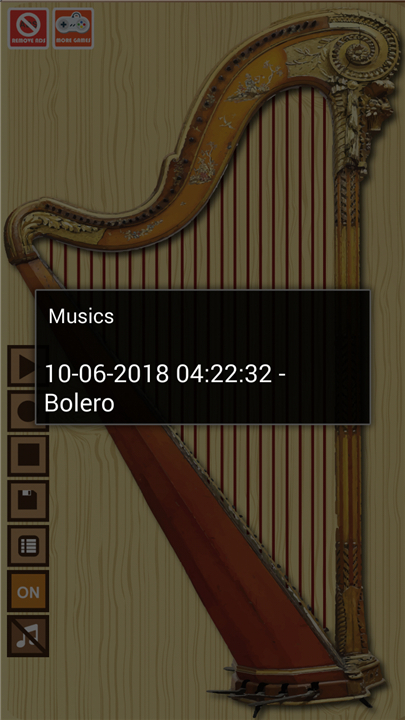Image resolution: width=405 pixels, height=720 pixels.
Task: Tap the pedals at the harp's base
Action: 285,689
